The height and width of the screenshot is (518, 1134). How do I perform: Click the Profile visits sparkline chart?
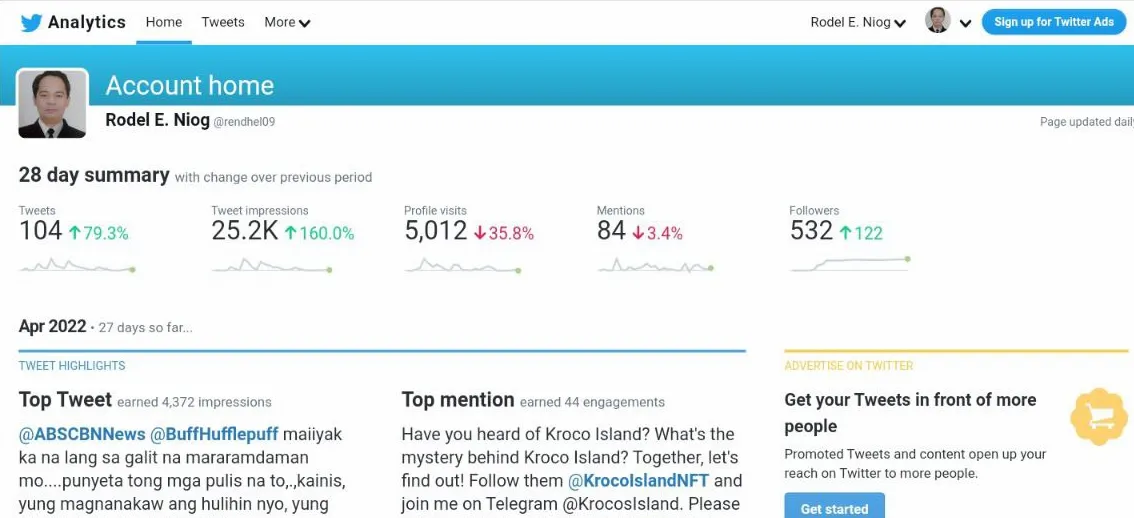point(464,265)
